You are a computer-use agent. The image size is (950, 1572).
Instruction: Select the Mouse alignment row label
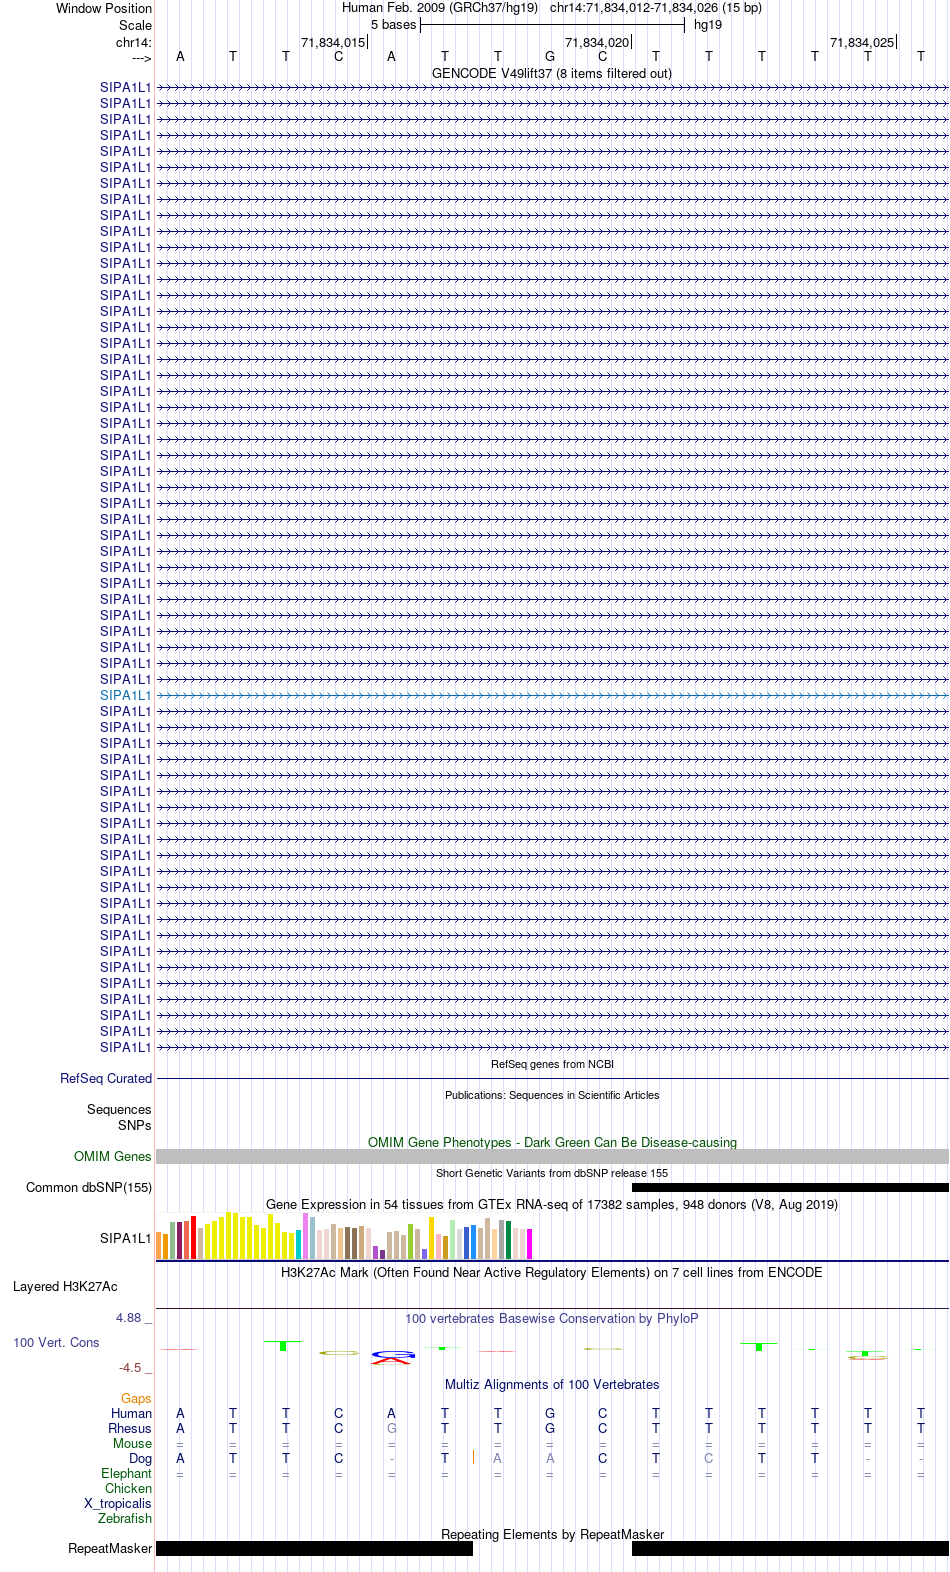tap(132, 1443)
